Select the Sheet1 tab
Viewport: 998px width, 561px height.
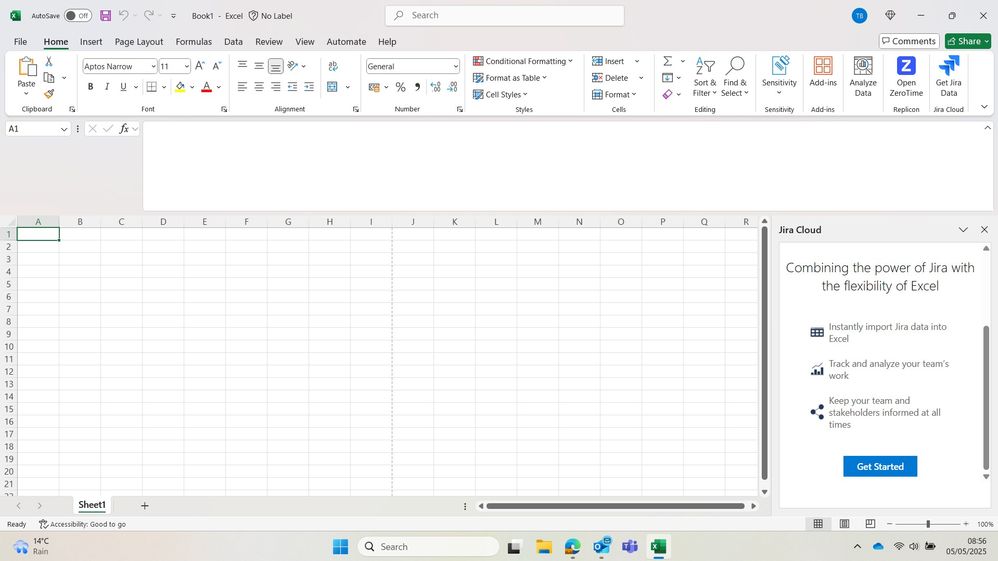pos(92,505)
